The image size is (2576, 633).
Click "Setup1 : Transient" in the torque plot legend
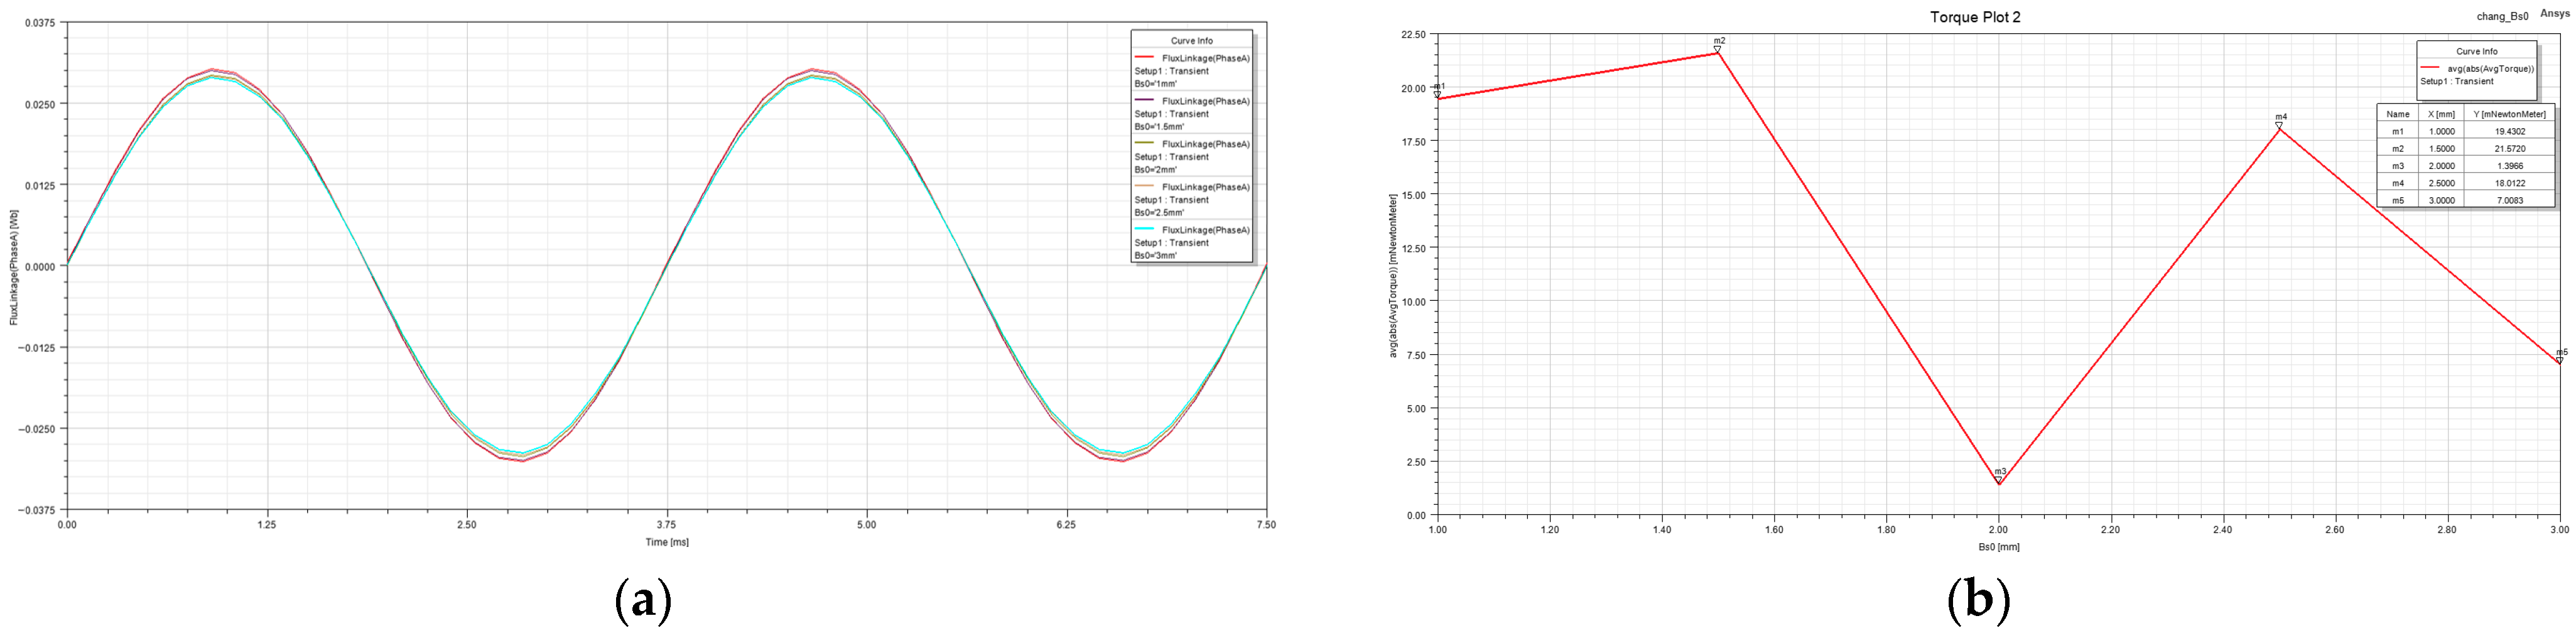click(2457, 82)
